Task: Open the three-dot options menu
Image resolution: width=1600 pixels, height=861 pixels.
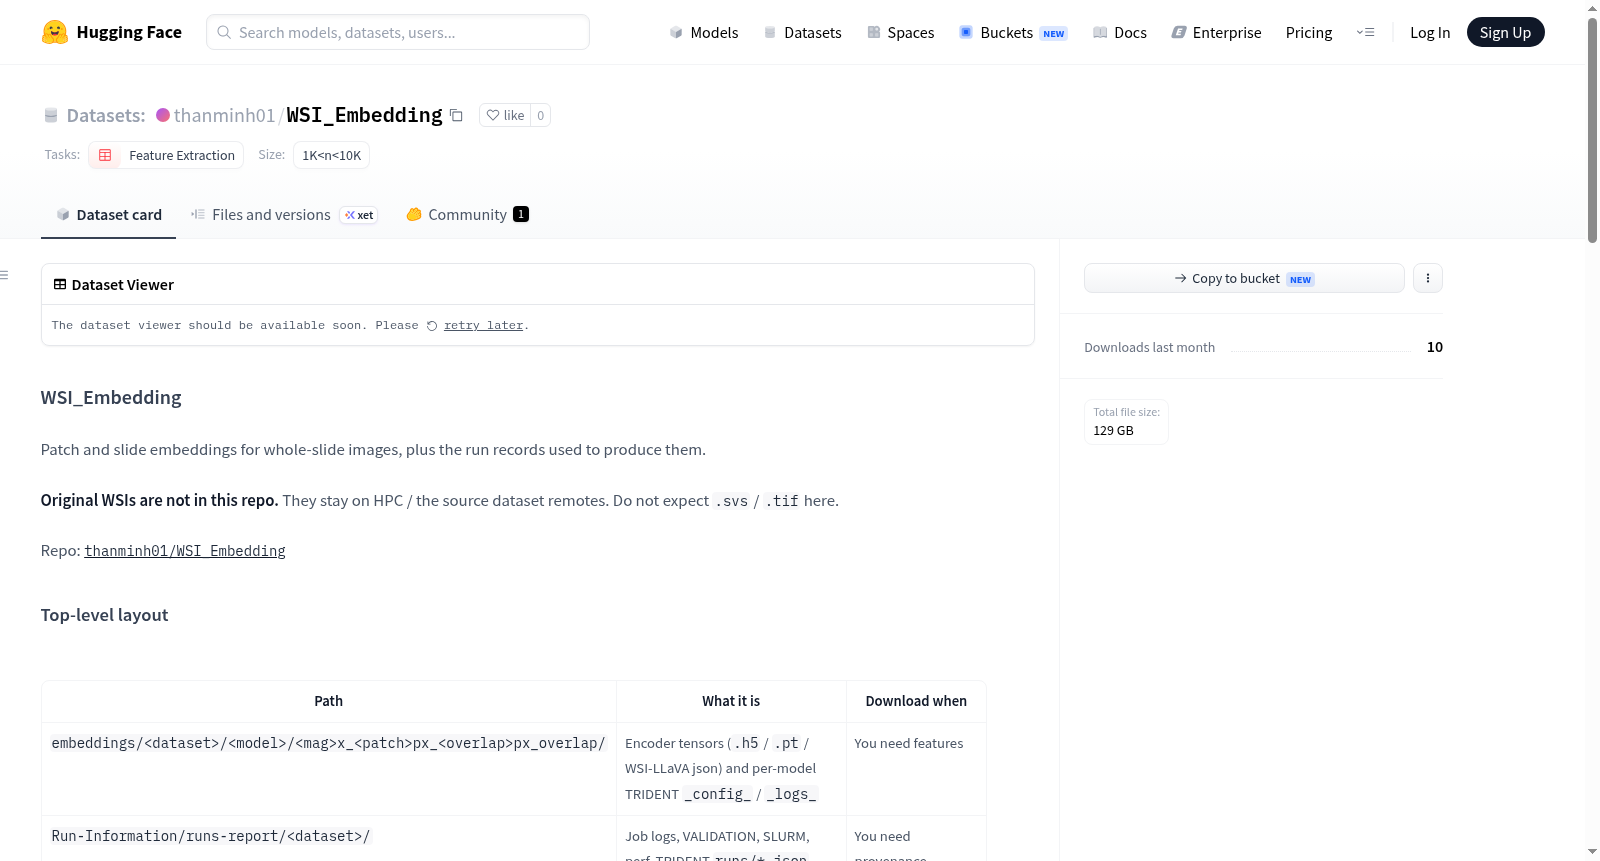Action: click(1428, 278)
